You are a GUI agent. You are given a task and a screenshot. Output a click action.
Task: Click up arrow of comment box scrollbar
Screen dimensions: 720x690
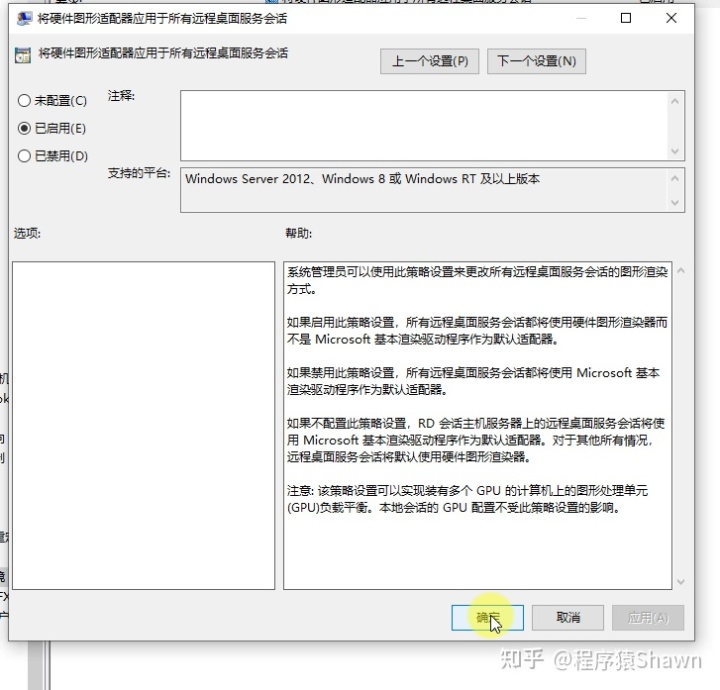[675, 101]
